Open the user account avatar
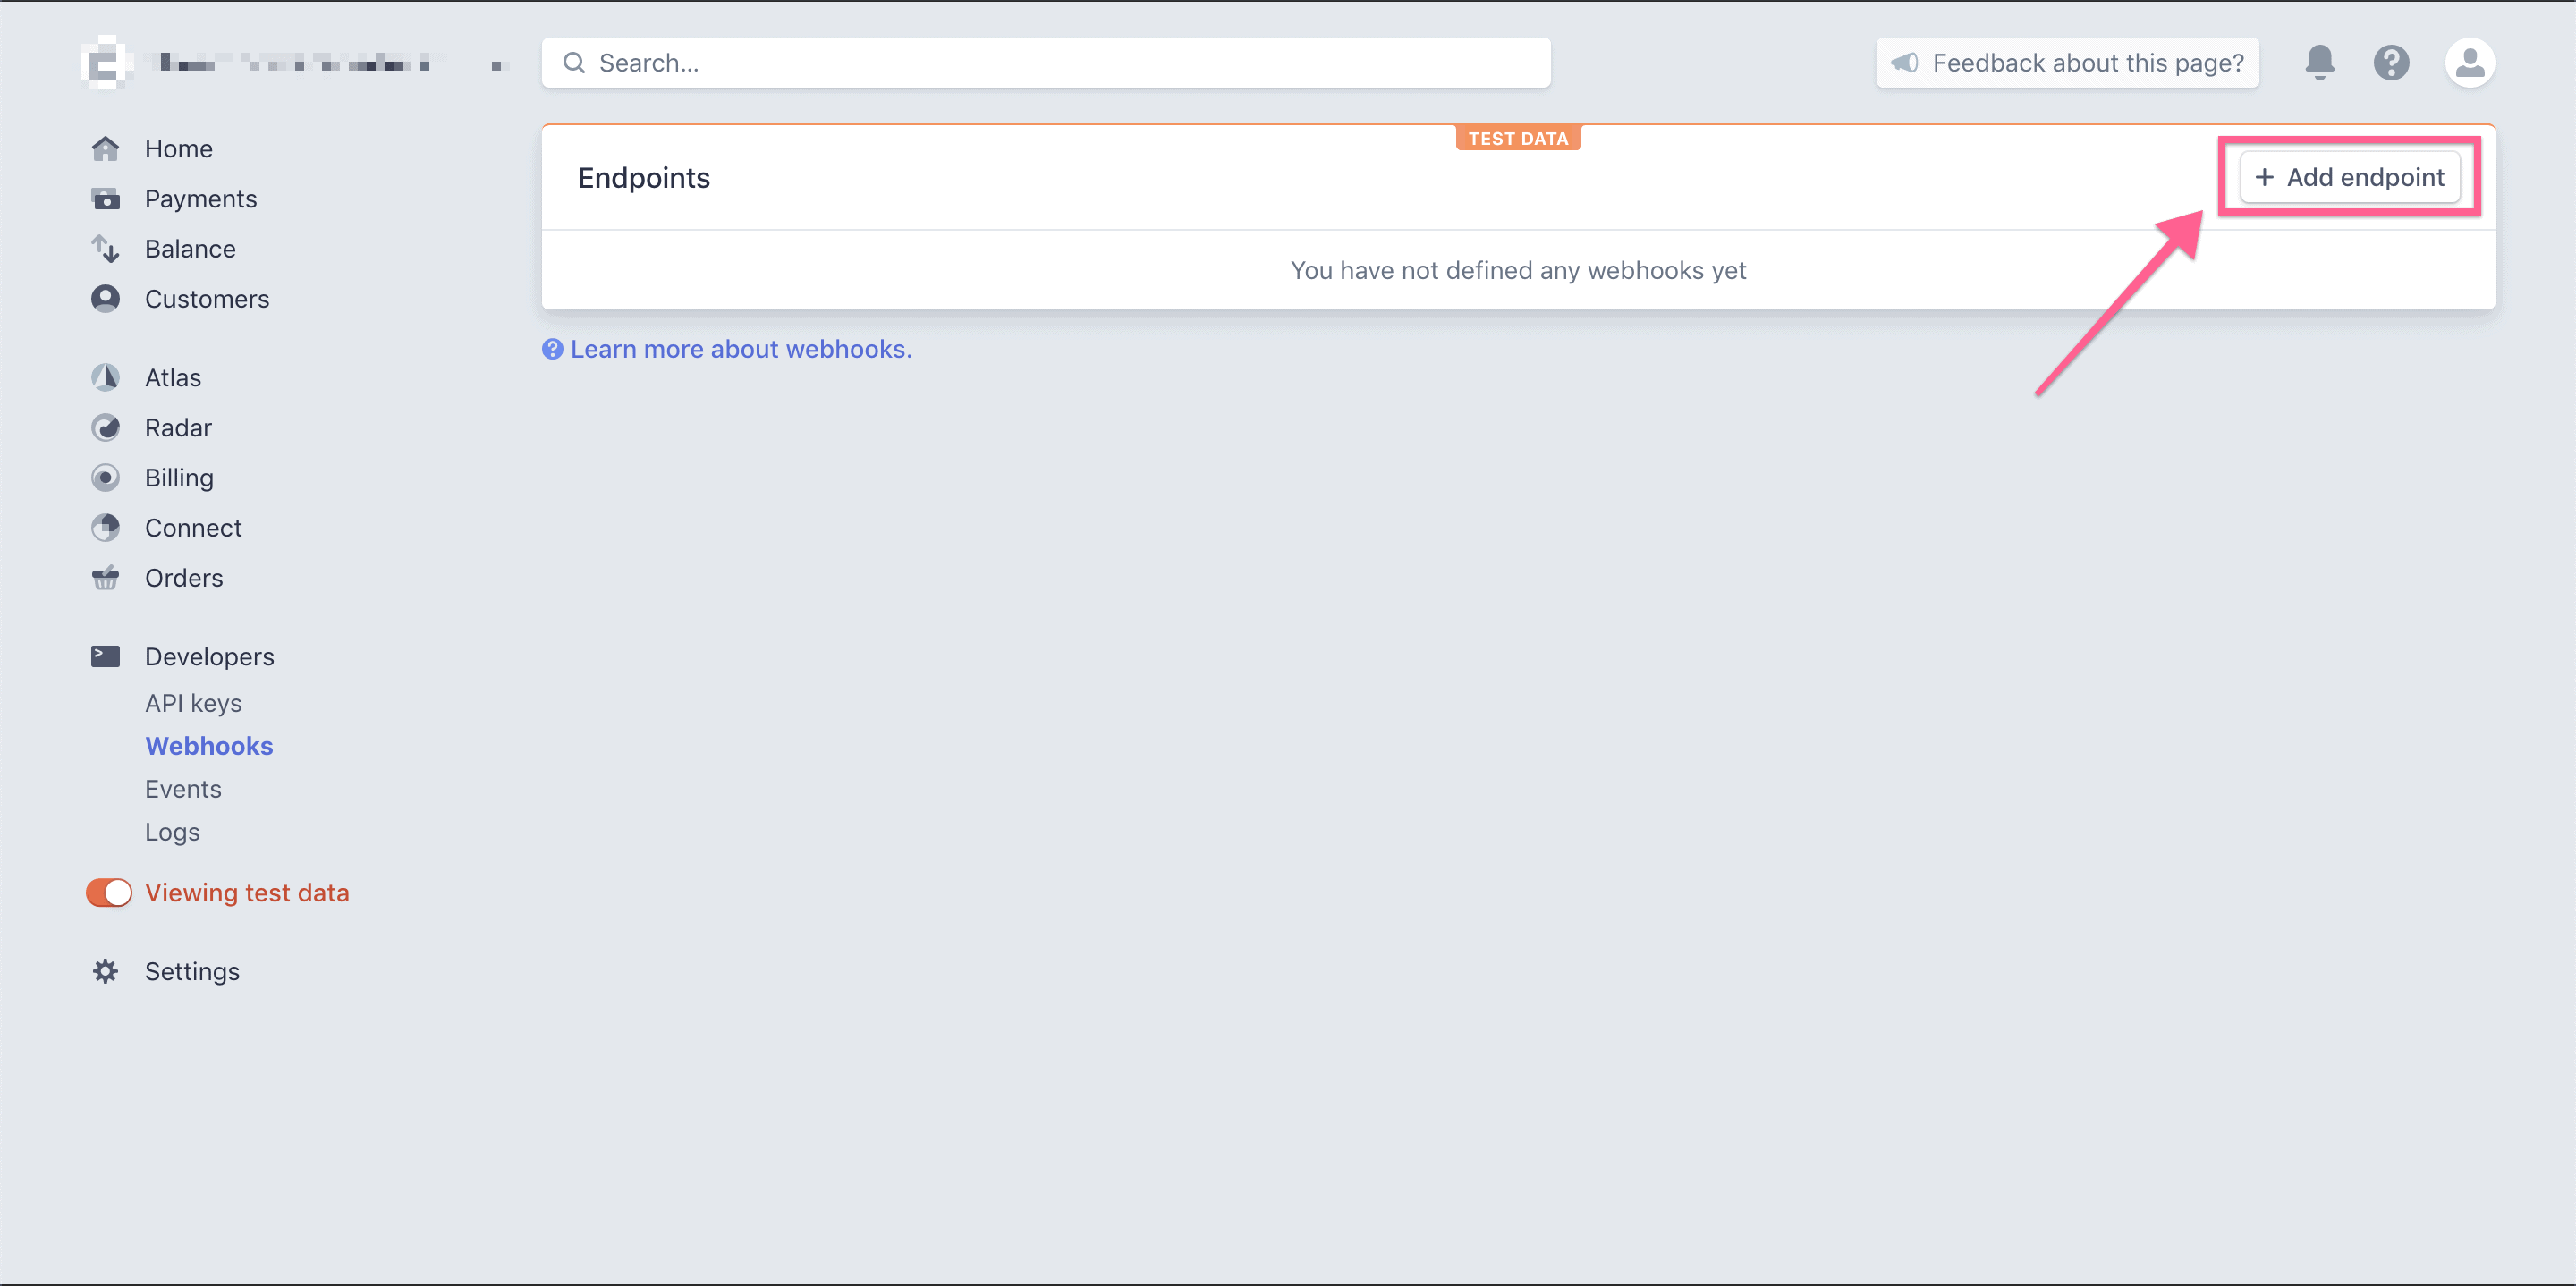The height and width of the screenshot is (1286, 2576). pyautogui.click(x=2469, y=63)
